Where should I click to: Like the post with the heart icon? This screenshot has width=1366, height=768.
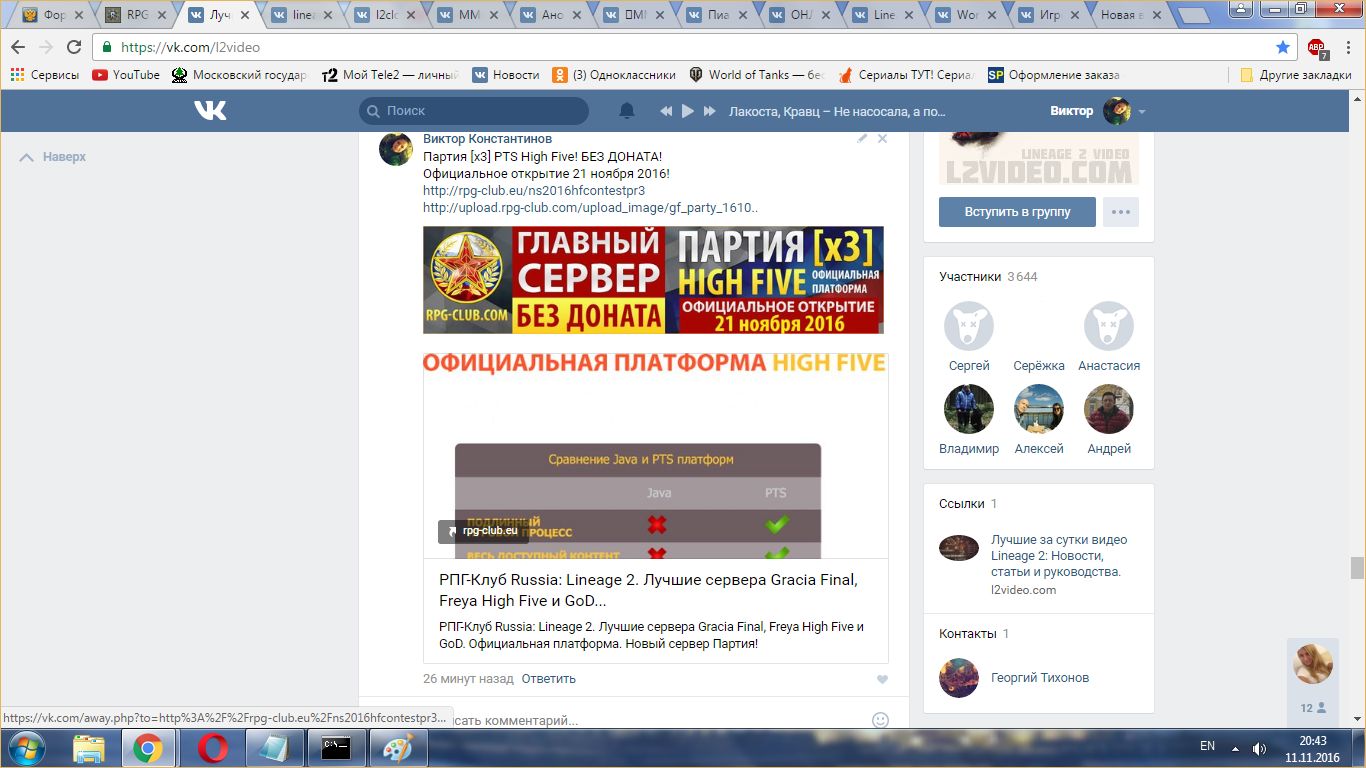882,679
